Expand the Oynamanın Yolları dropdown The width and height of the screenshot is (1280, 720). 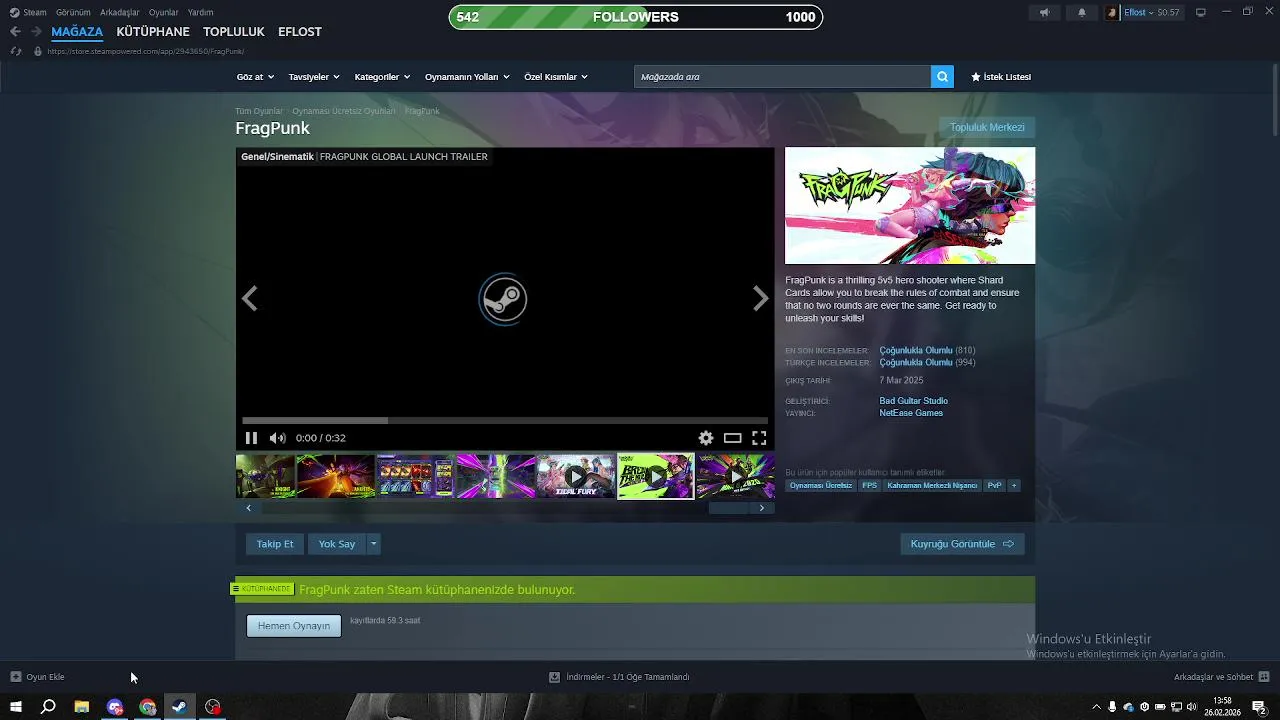point(467,77)
